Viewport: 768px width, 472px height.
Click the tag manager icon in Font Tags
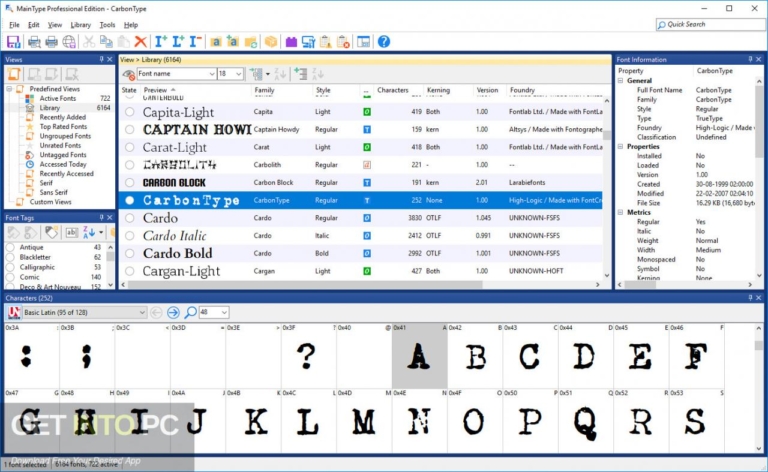(51, 232)
